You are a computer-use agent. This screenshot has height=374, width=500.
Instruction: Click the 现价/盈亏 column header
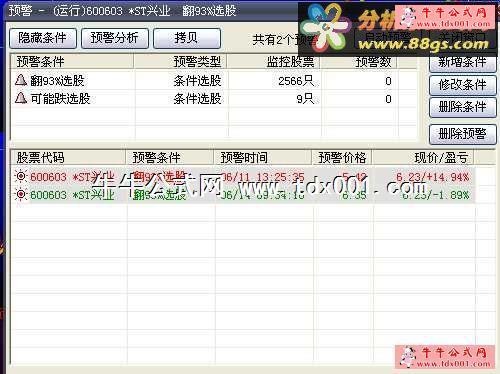(423, 157)
